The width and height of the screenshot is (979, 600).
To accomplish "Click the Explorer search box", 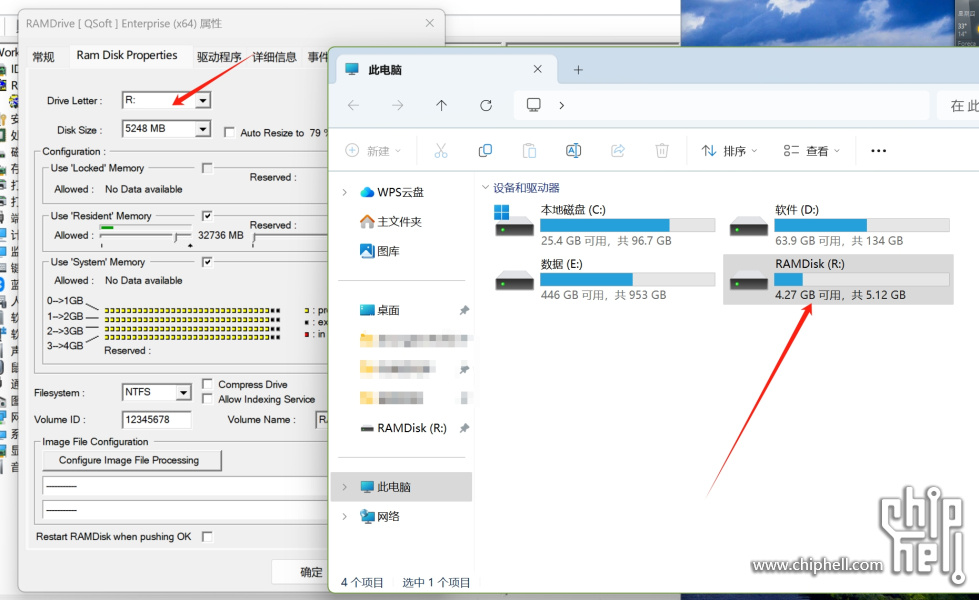I will (x=958, y=106).
